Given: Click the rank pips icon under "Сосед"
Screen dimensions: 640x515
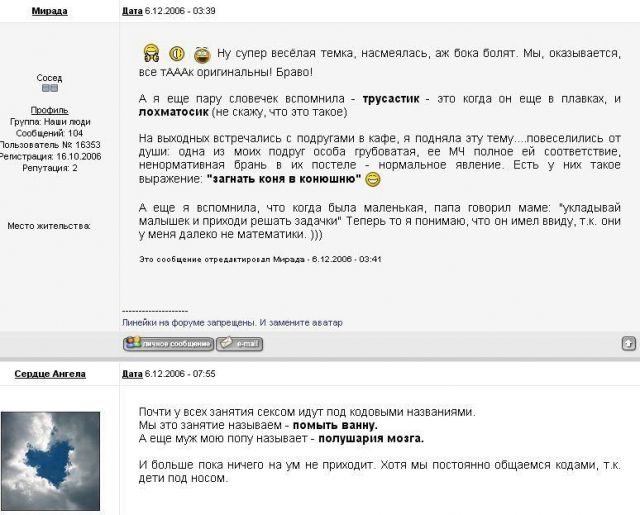Looking at the screenshot, I should [x=49, y=89].
